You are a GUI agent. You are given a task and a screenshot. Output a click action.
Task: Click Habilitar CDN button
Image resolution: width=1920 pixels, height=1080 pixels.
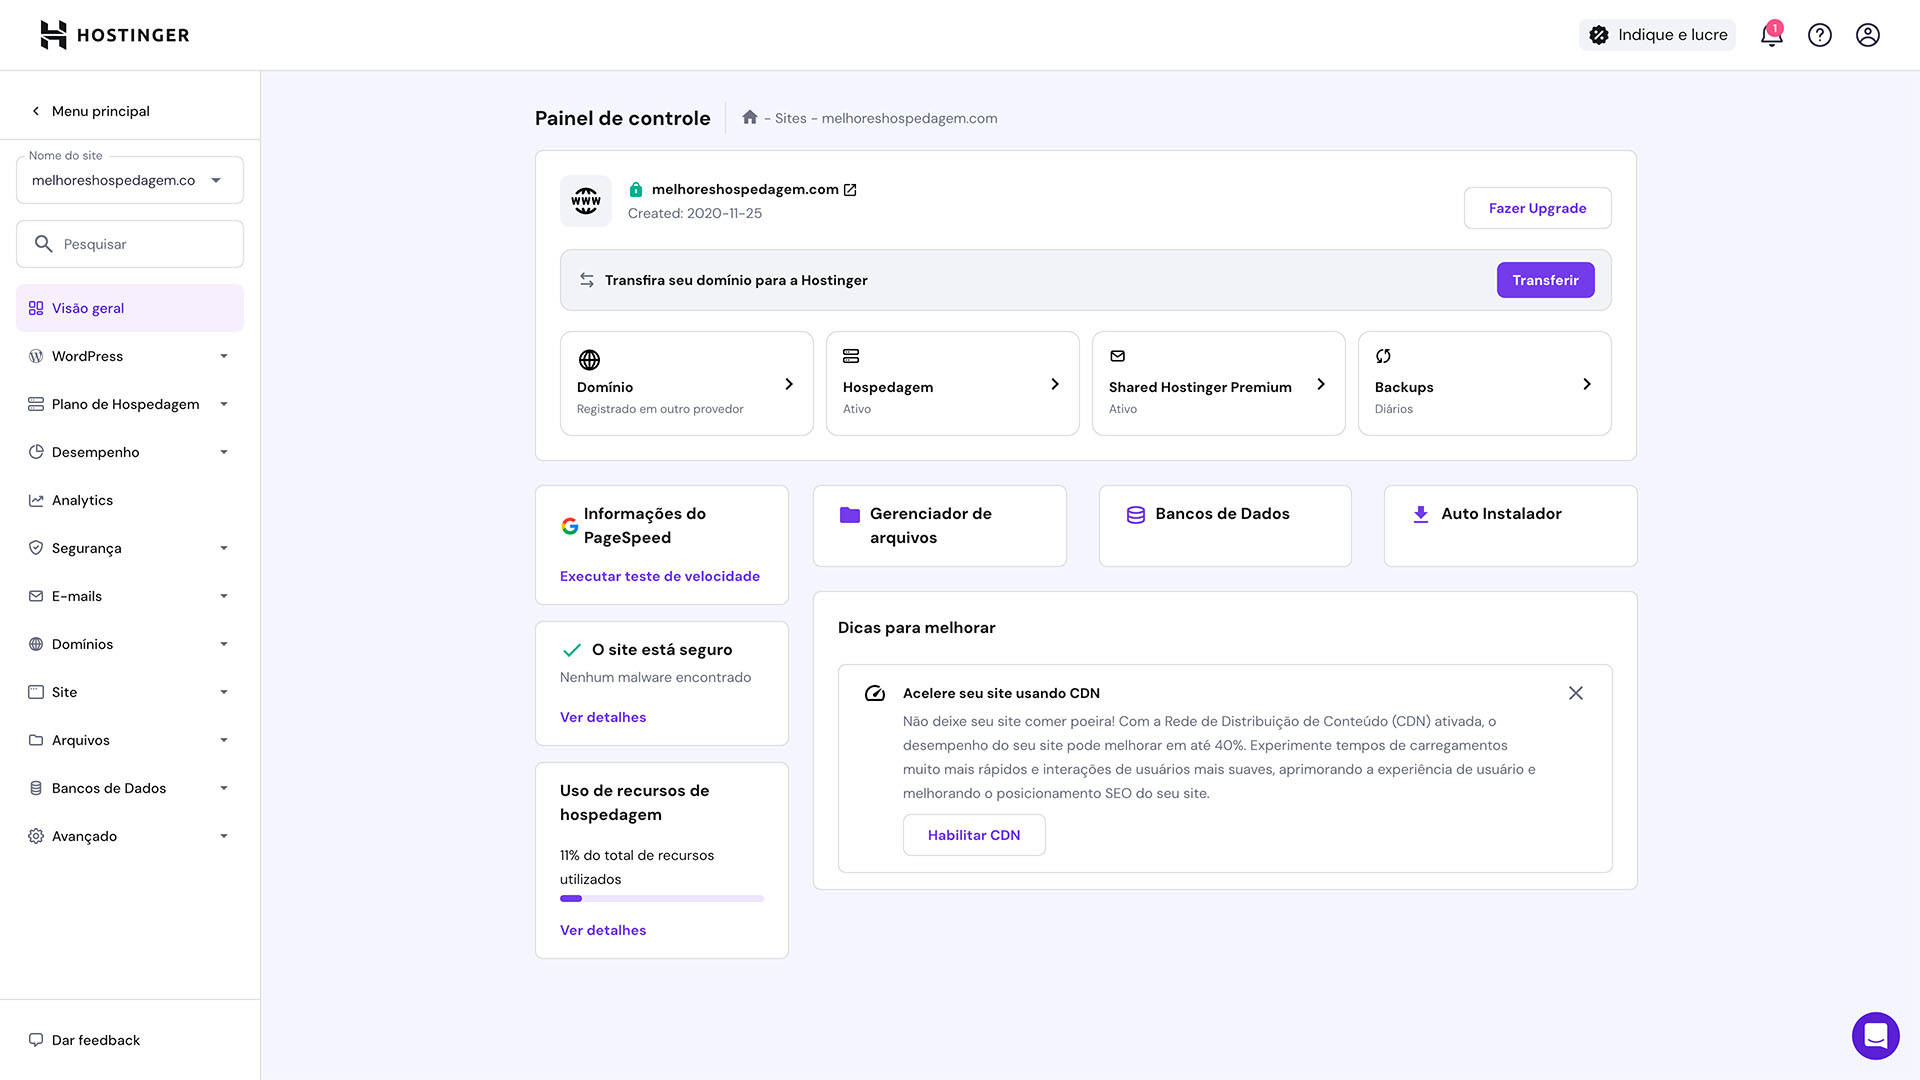click(974, 835)
